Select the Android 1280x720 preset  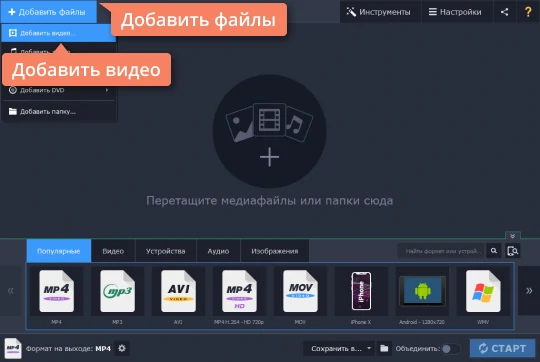pyautogui.click(x=422, y=292)
